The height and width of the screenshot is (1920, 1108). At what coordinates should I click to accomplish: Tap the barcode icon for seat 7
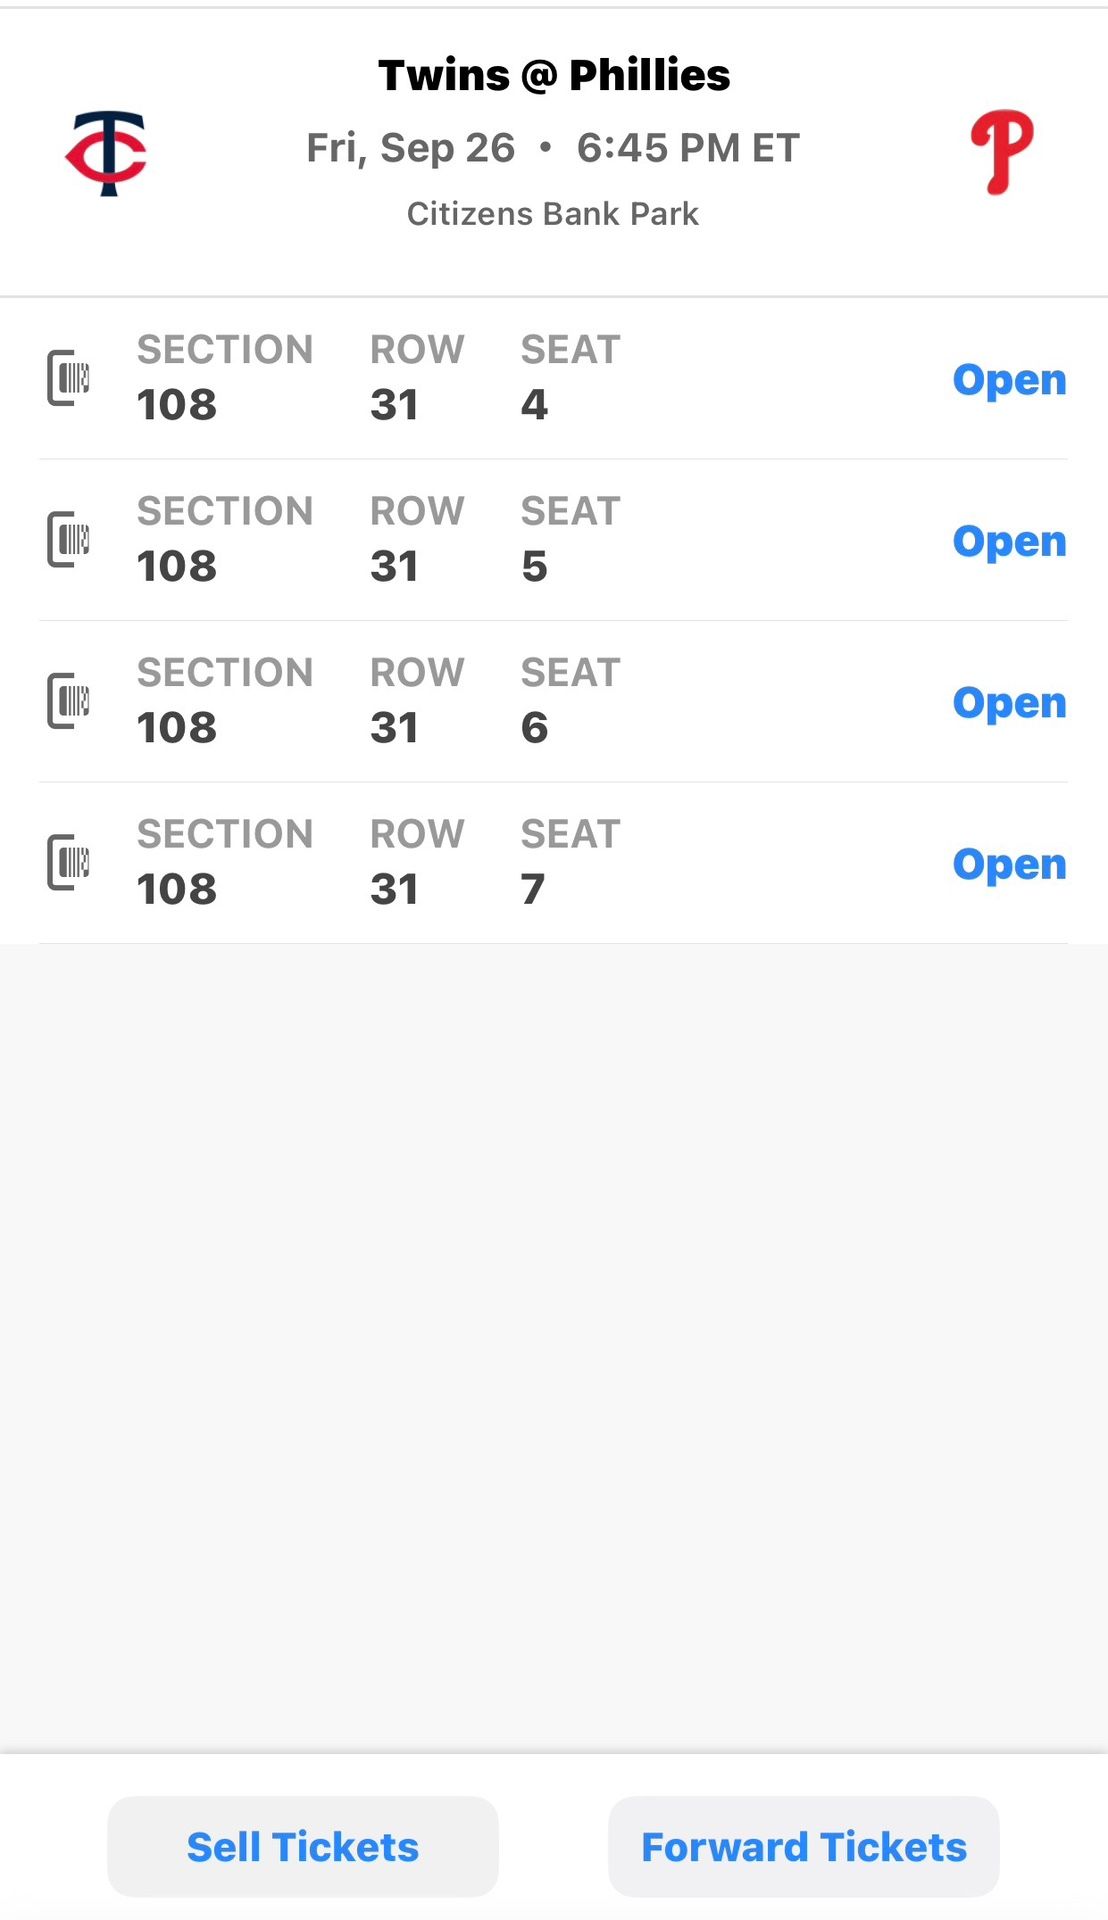[x=69, y=863]
